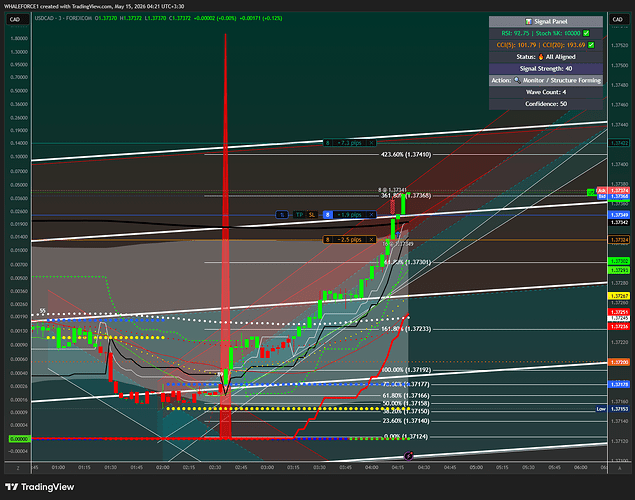
Task: Cancel the +7.3 pips take-profit order
Action: (371, 143)
